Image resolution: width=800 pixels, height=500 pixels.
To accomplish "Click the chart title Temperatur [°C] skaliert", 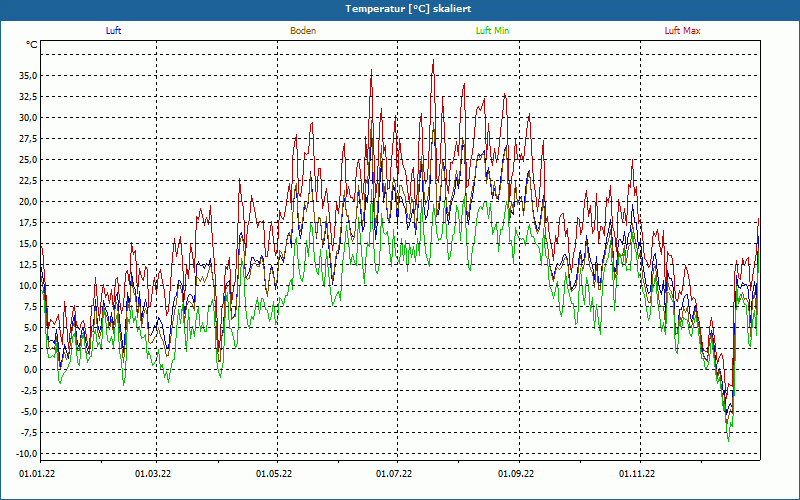I will 408,9.
